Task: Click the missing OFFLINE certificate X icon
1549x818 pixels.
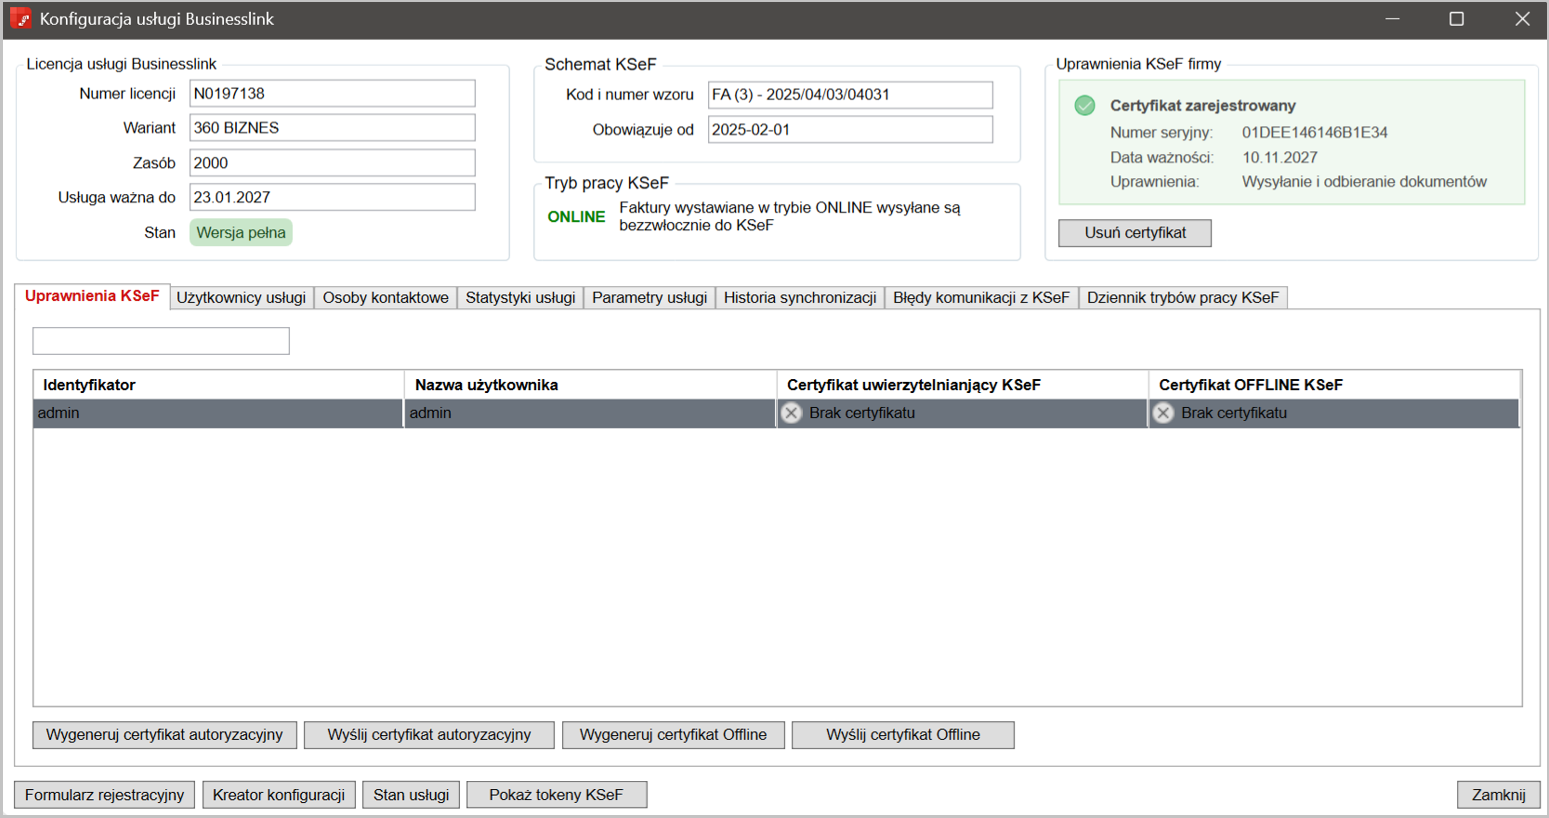Action: click(1163, 413)
